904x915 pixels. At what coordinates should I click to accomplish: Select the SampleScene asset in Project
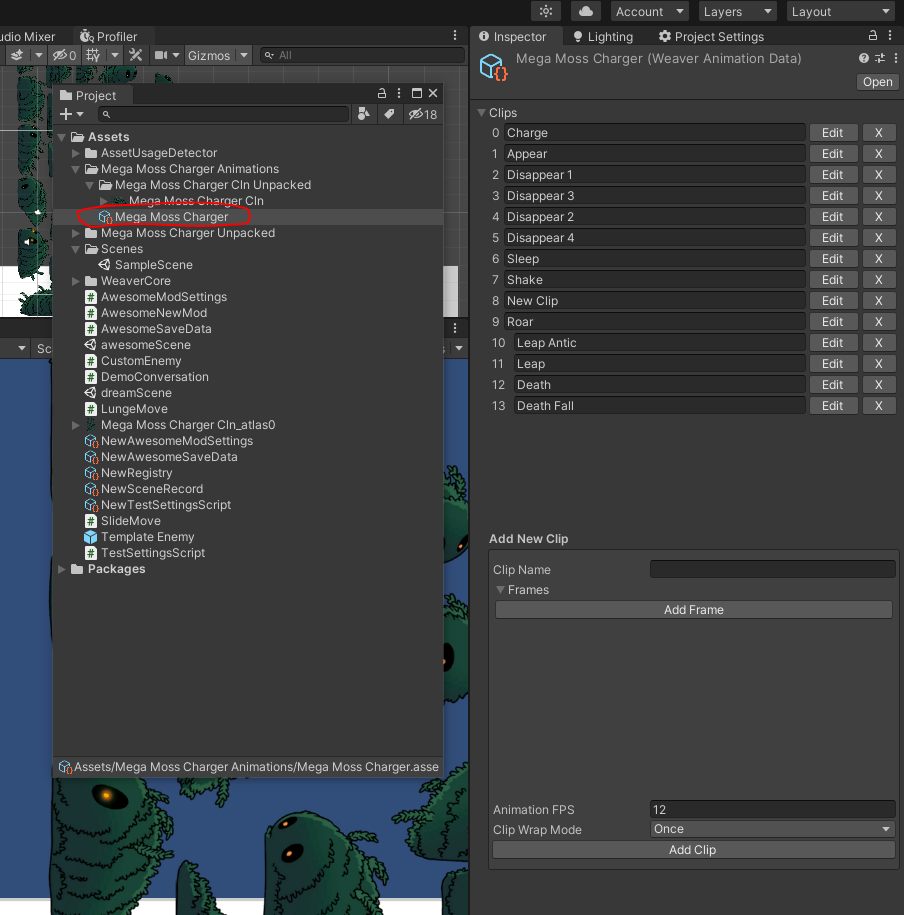tap(153, 265)
